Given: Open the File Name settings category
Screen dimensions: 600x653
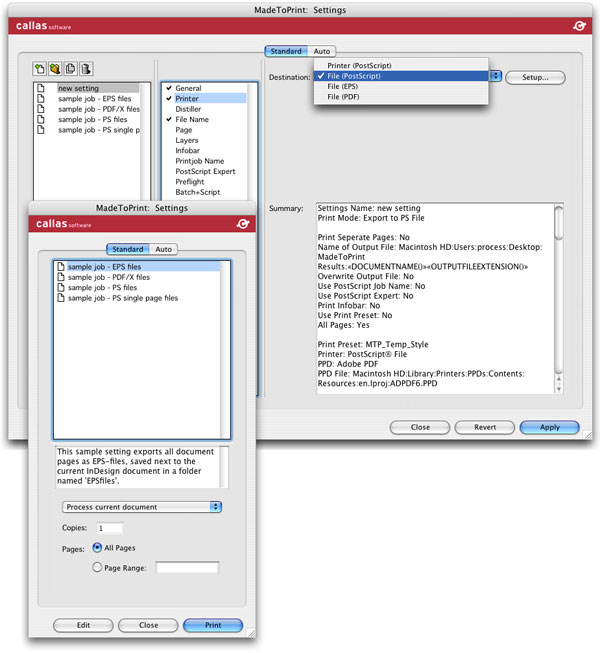Looking at the screenshot, I should pos(192,120).
